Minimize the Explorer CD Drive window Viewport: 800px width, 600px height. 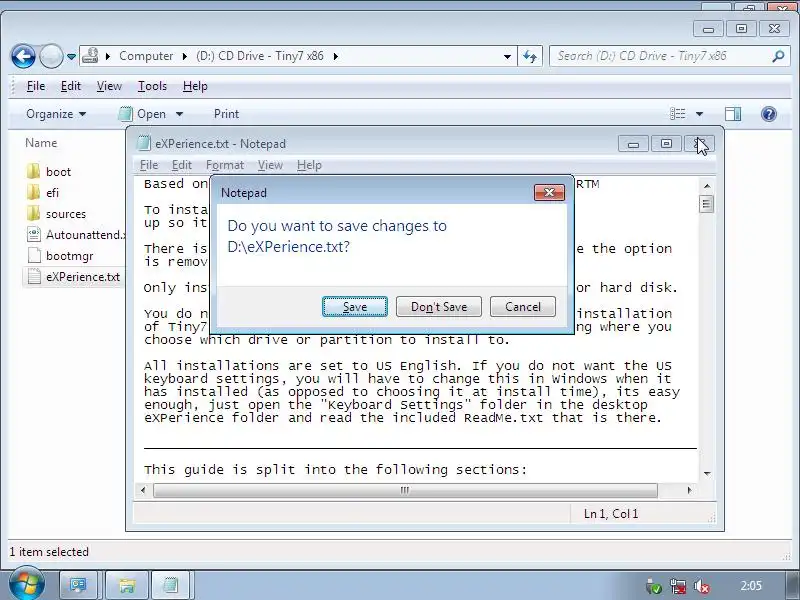point(708,29)
